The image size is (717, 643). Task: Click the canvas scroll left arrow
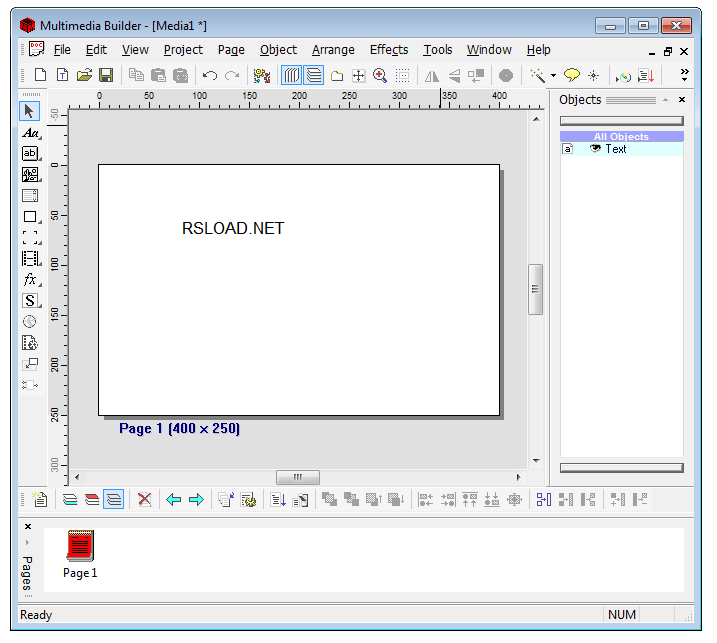[77, 477]
